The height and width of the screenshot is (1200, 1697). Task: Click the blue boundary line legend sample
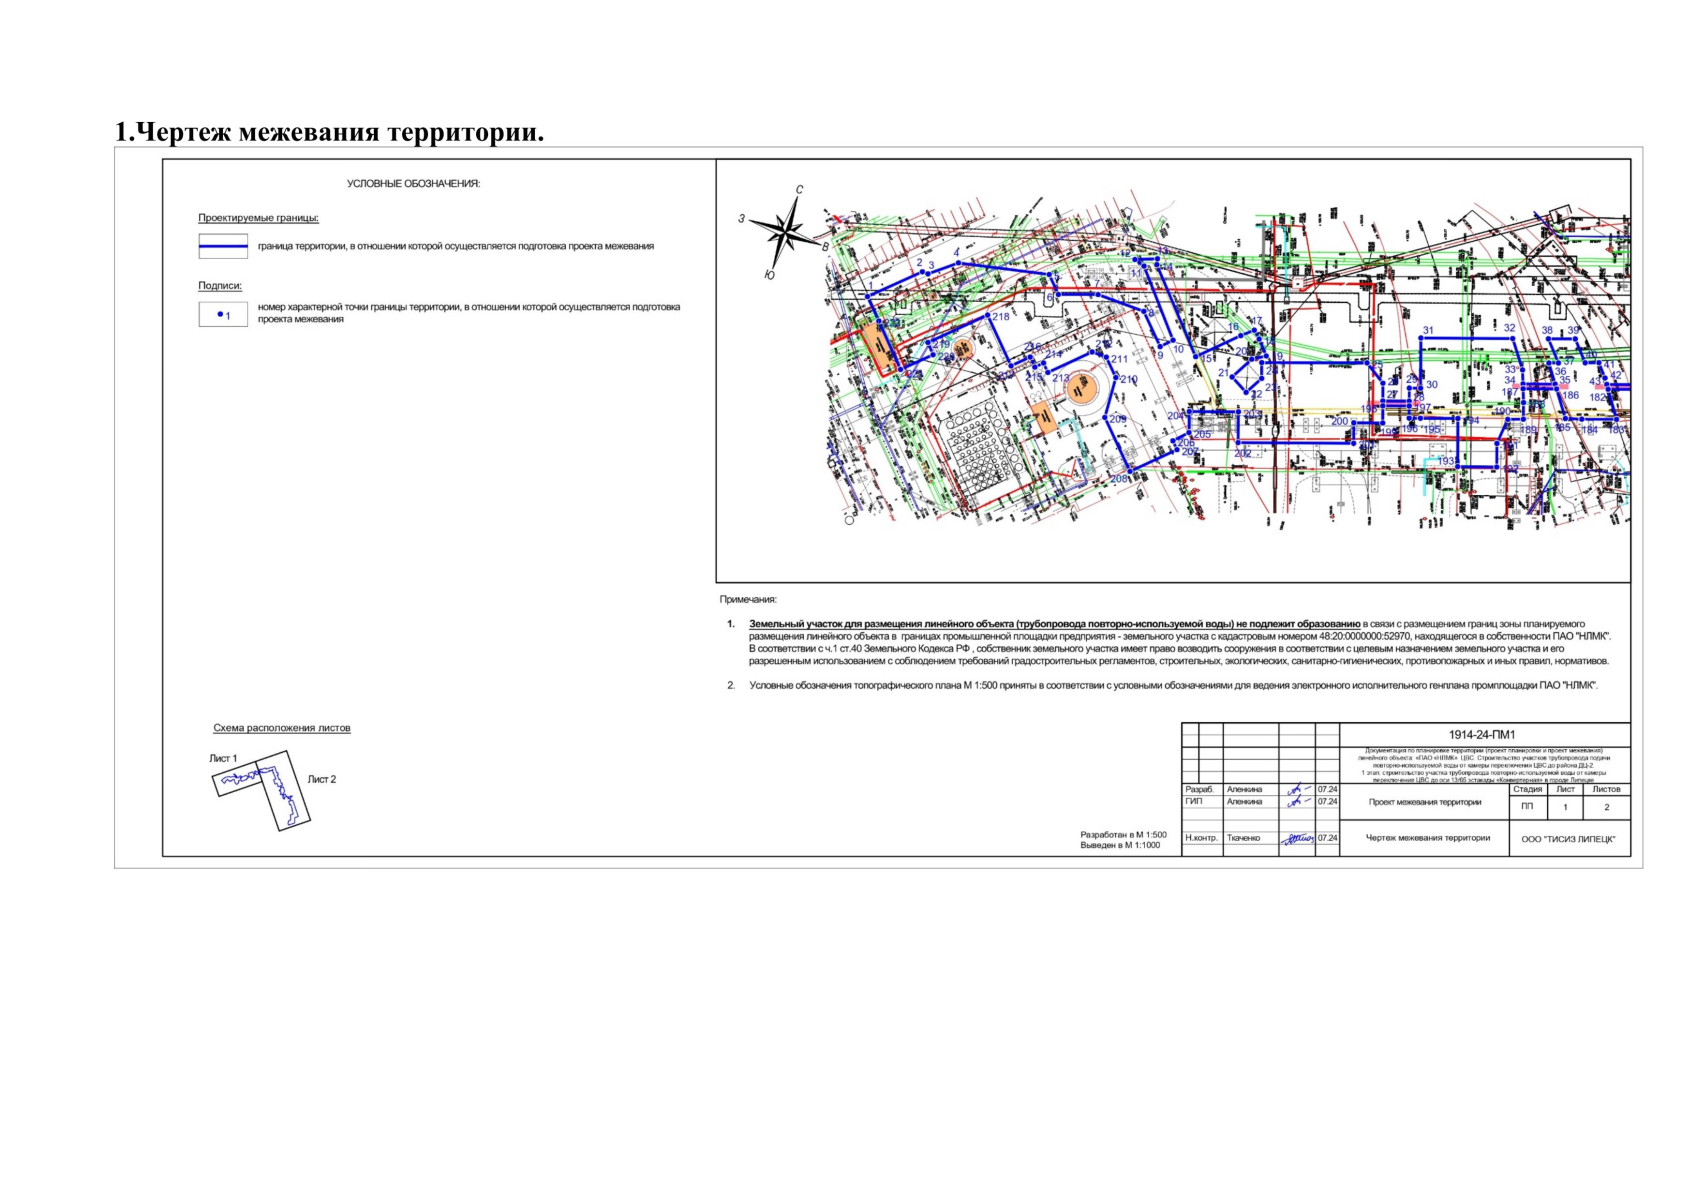223,246
